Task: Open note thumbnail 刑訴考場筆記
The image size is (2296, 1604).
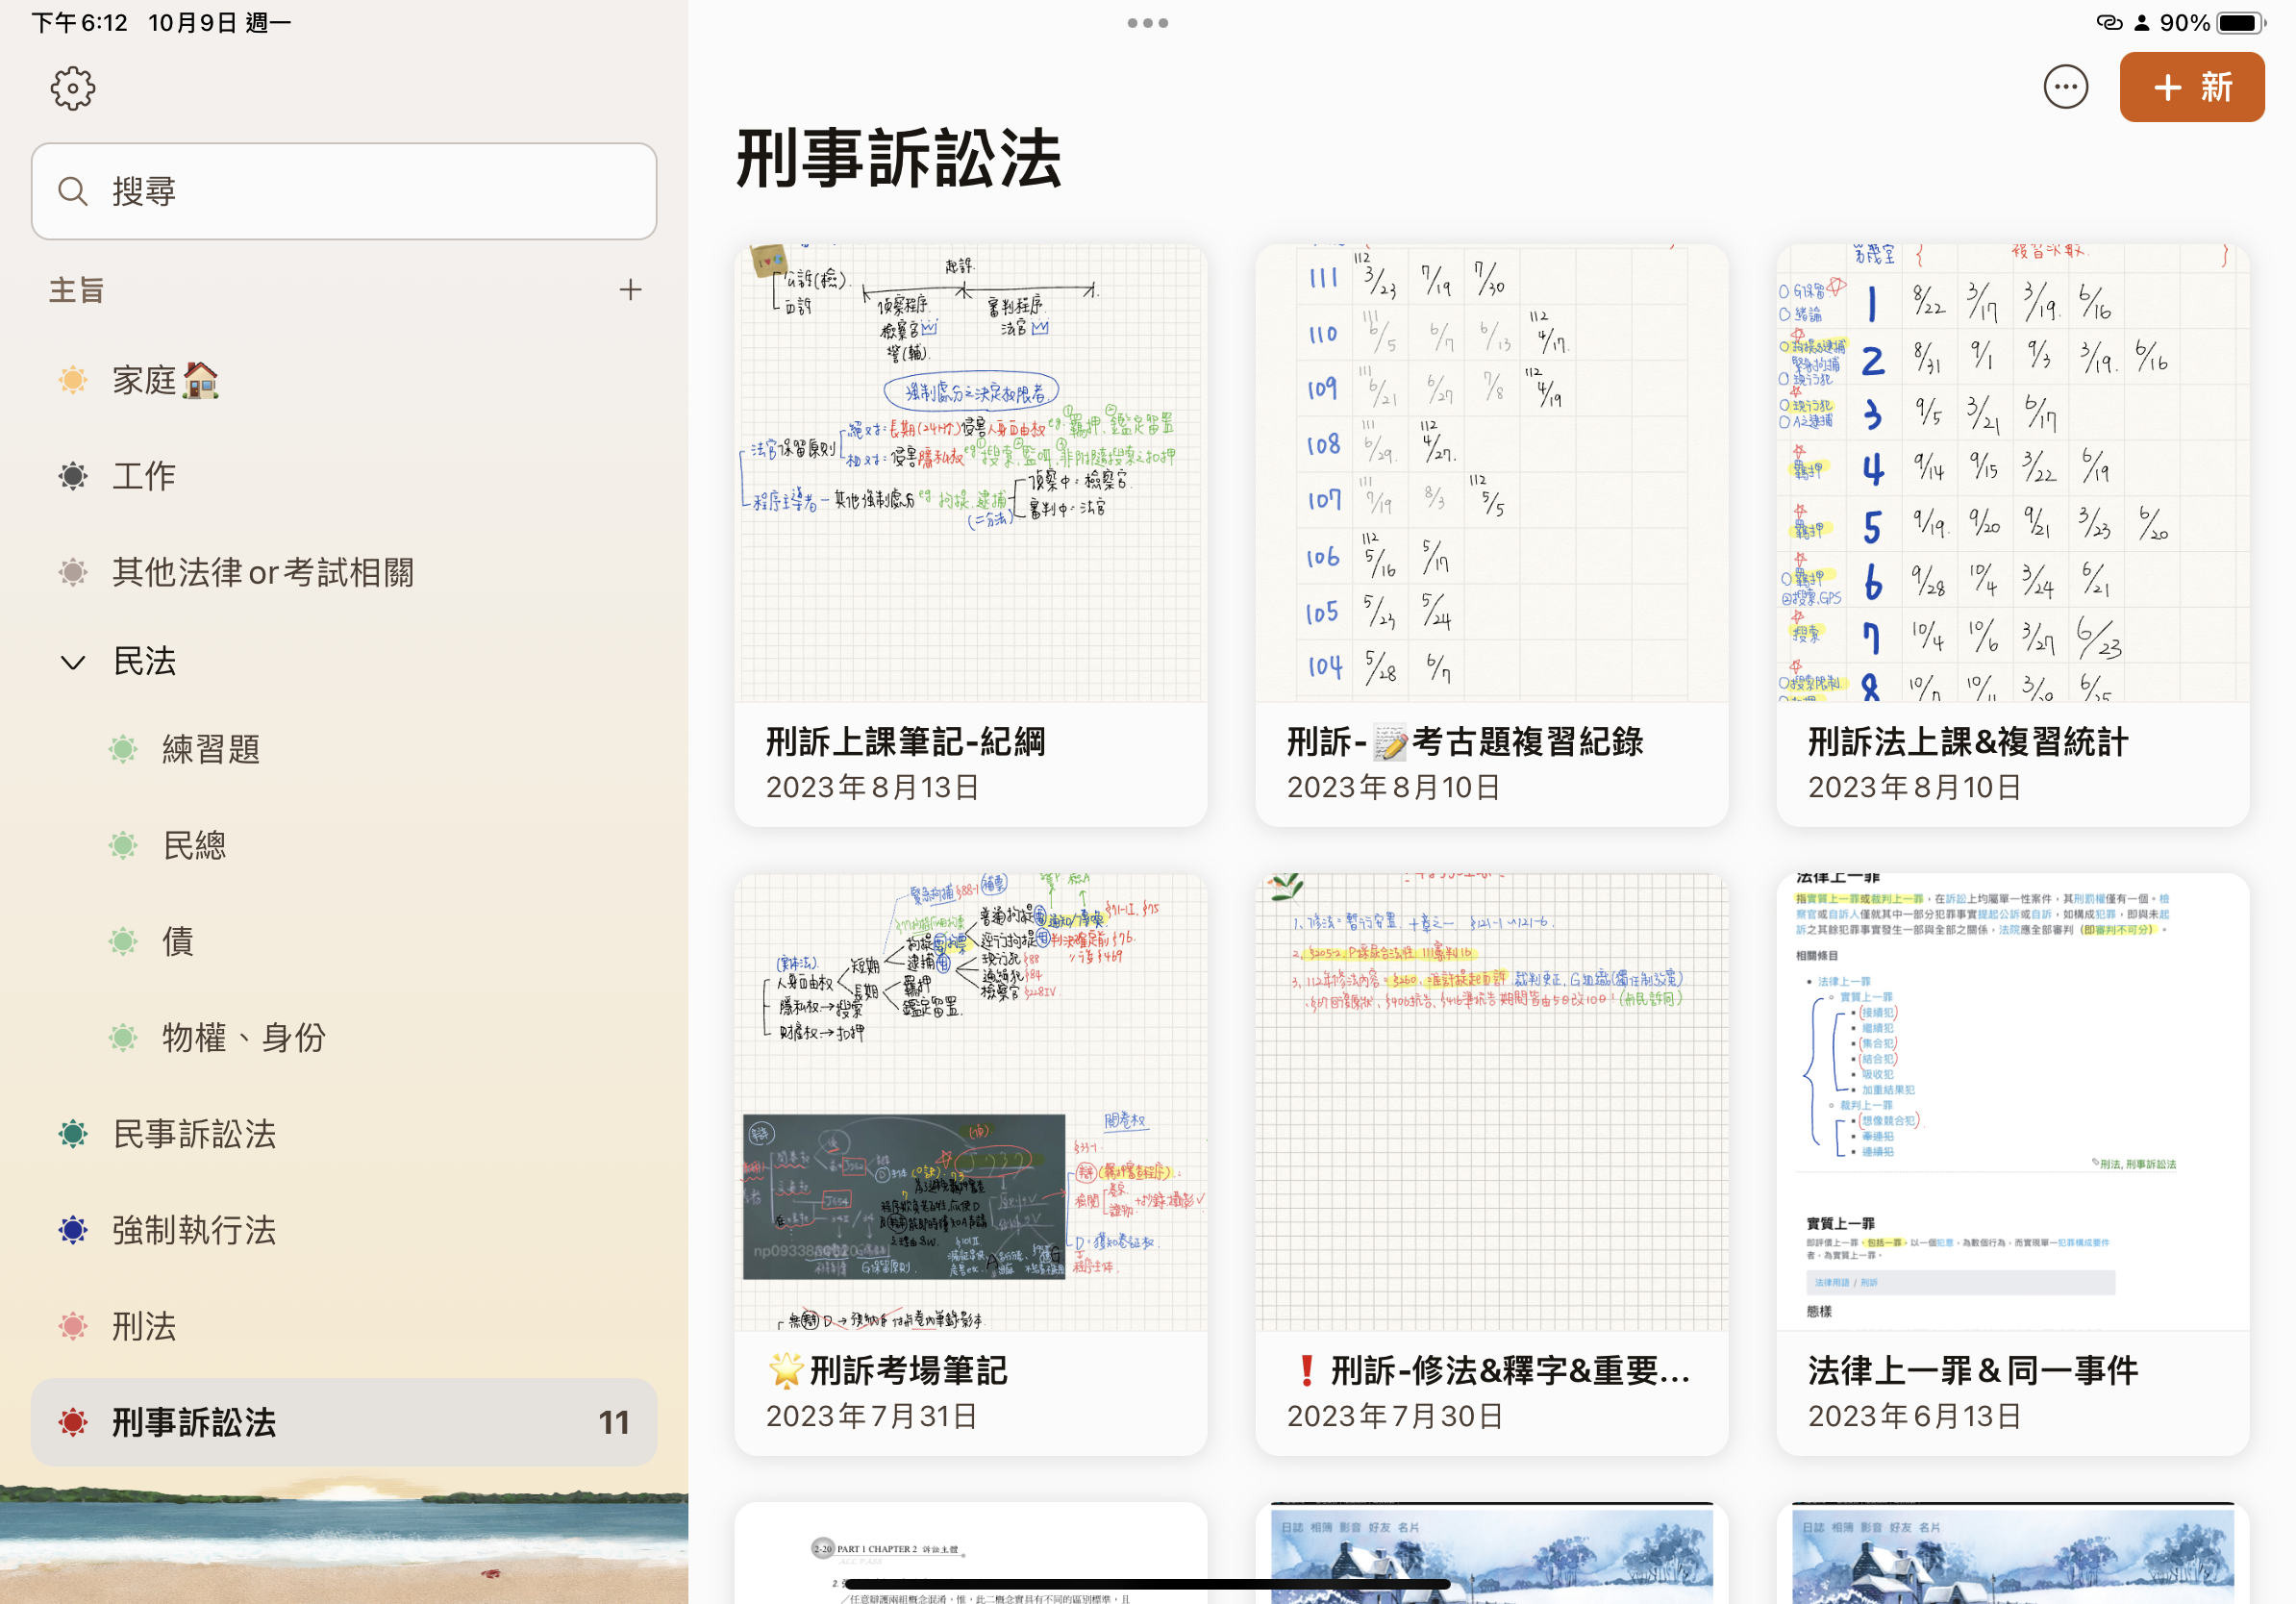Action: [970, 1102]
